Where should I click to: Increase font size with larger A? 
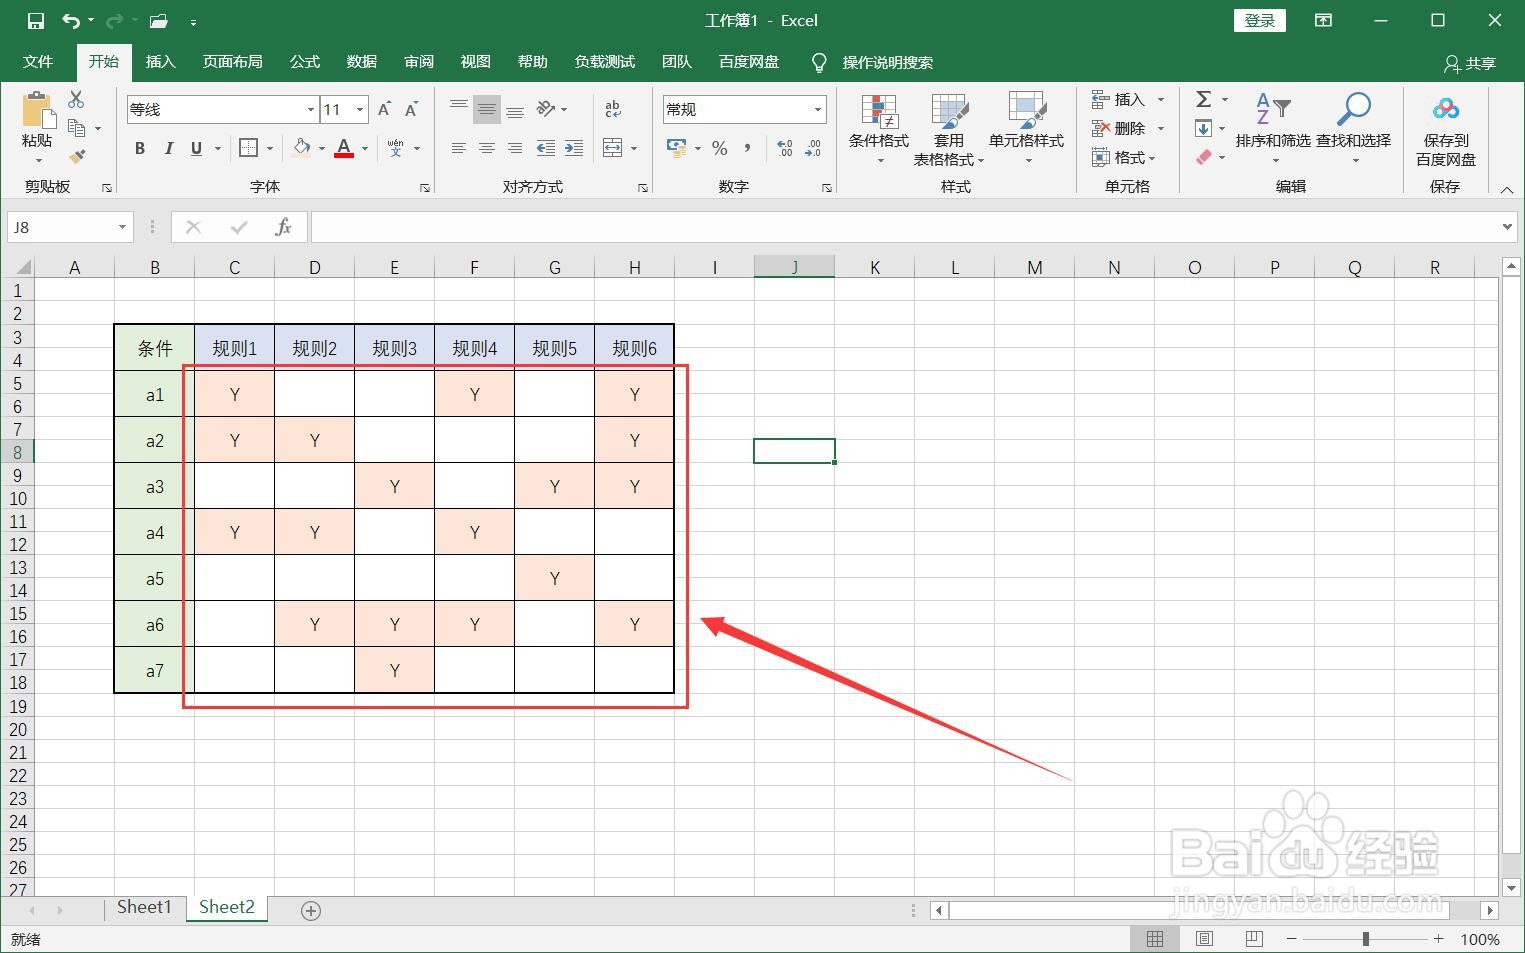tap(384, 109)
